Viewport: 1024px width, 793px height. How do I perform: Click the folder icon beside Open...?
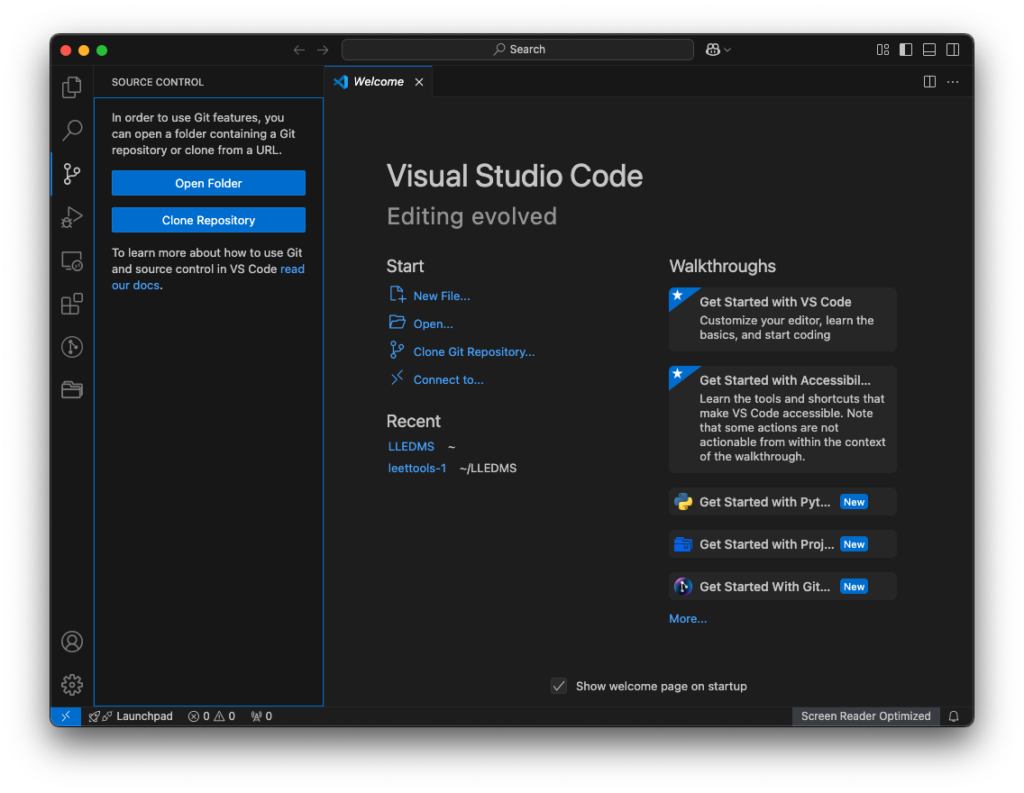coord(397,322)
